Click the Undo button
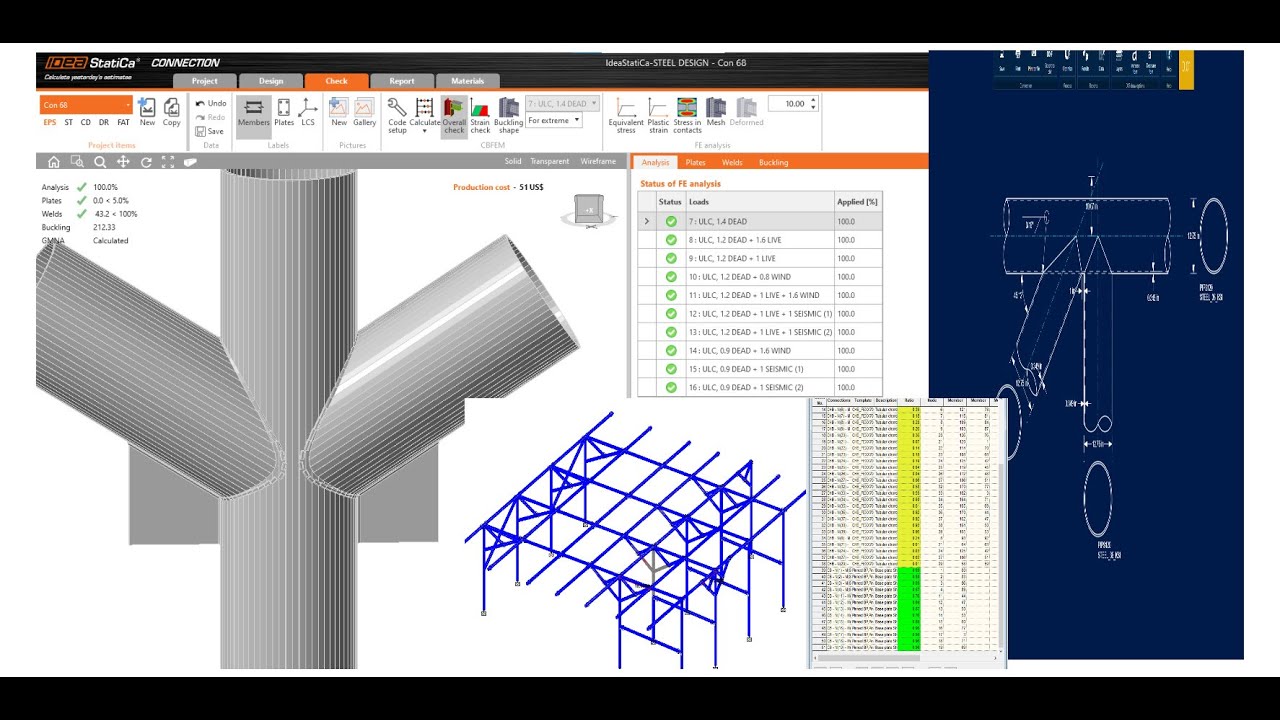 211,103
